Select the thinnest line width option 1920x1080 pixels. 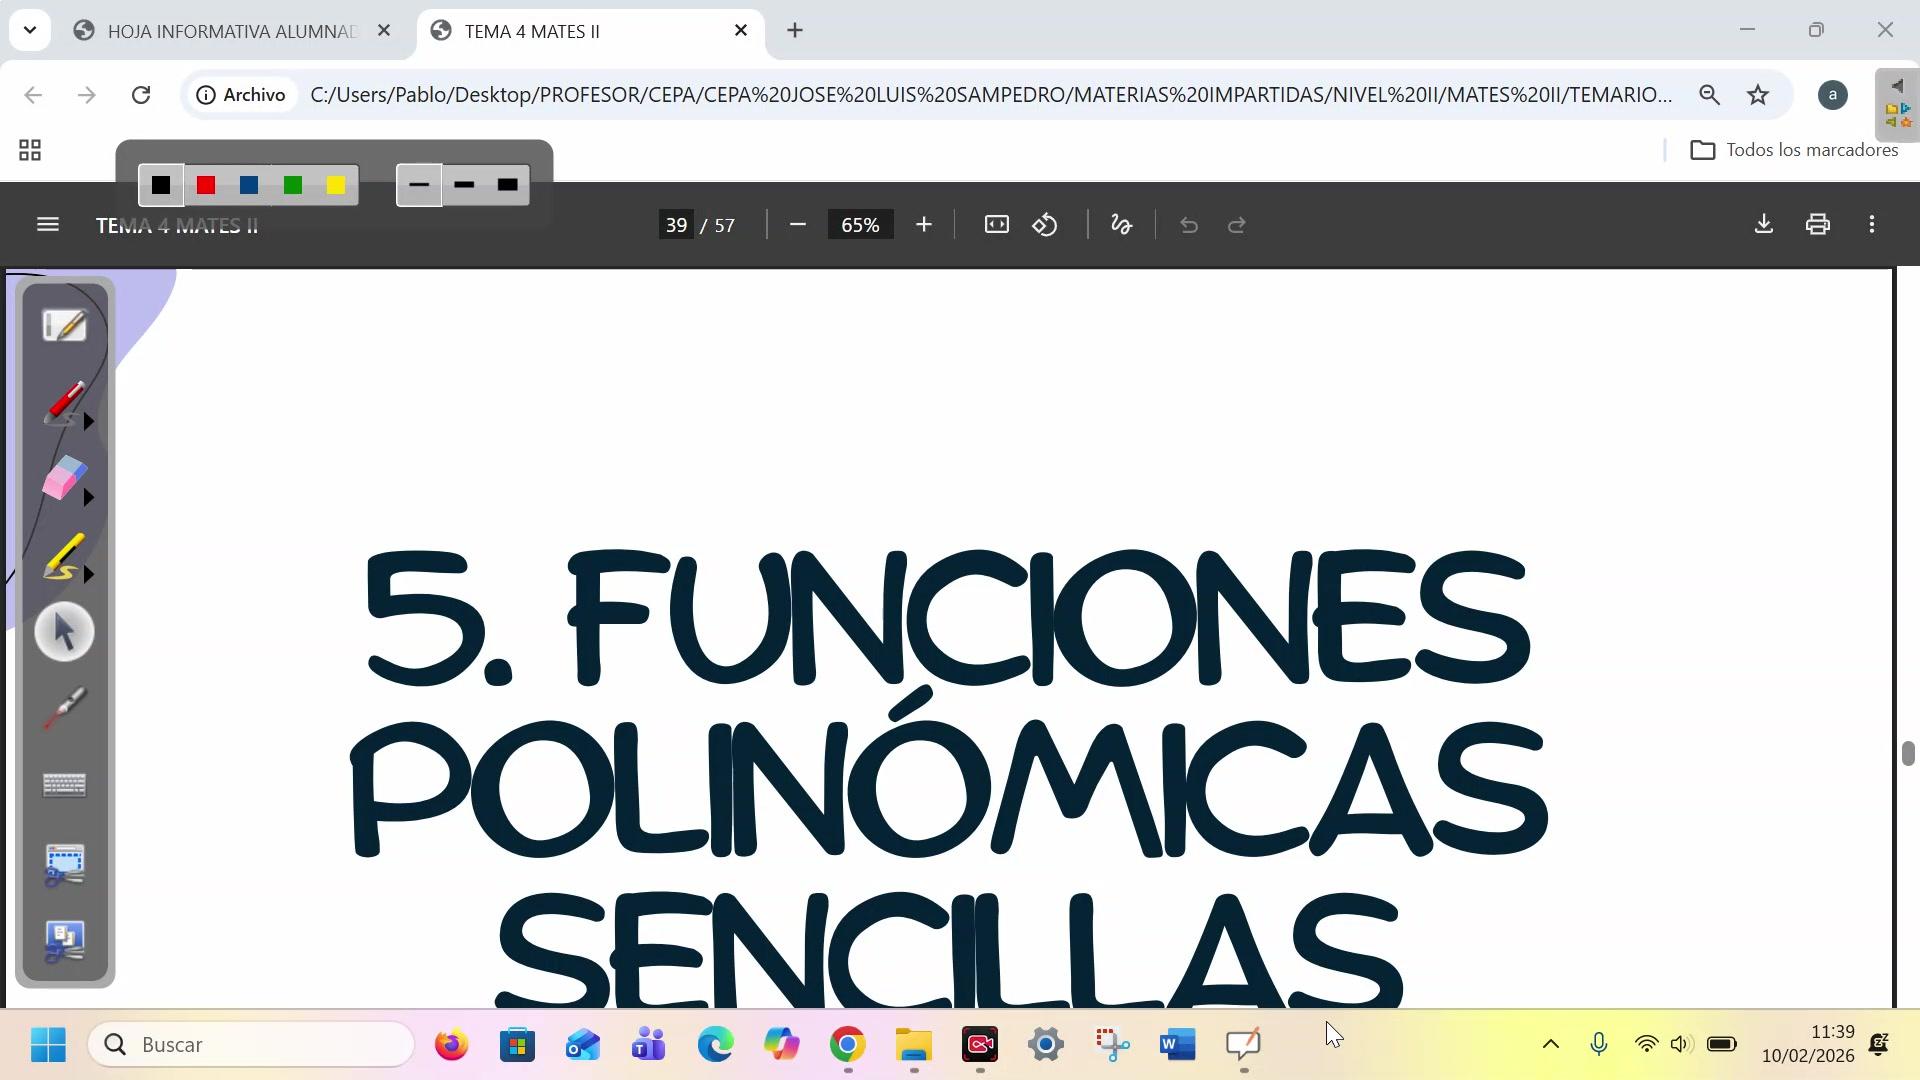point(419,186)
